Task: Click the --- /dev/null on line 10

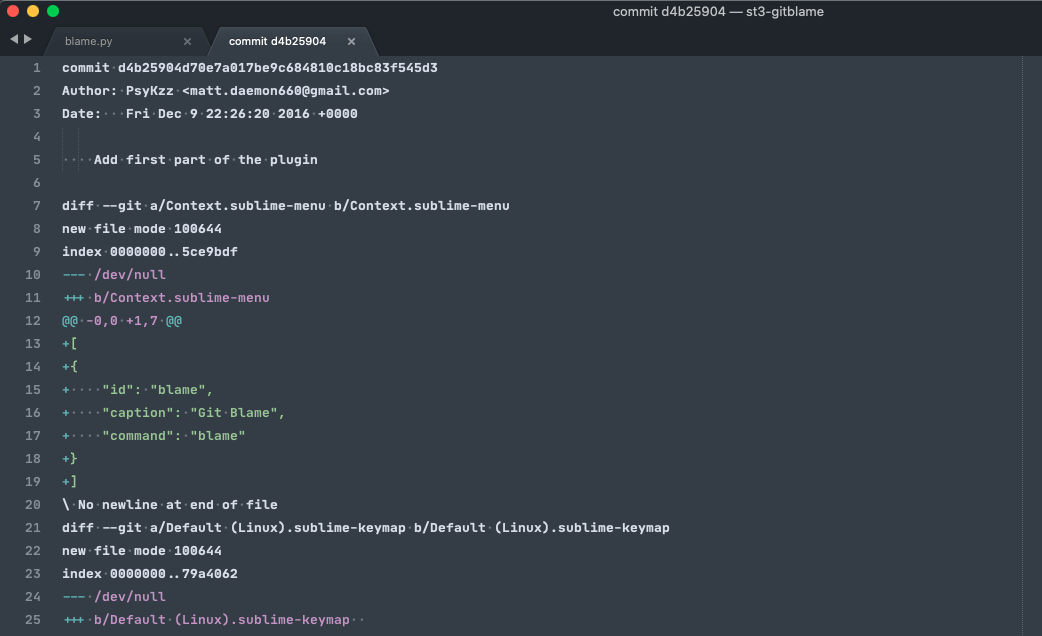Action: [114, 275]
